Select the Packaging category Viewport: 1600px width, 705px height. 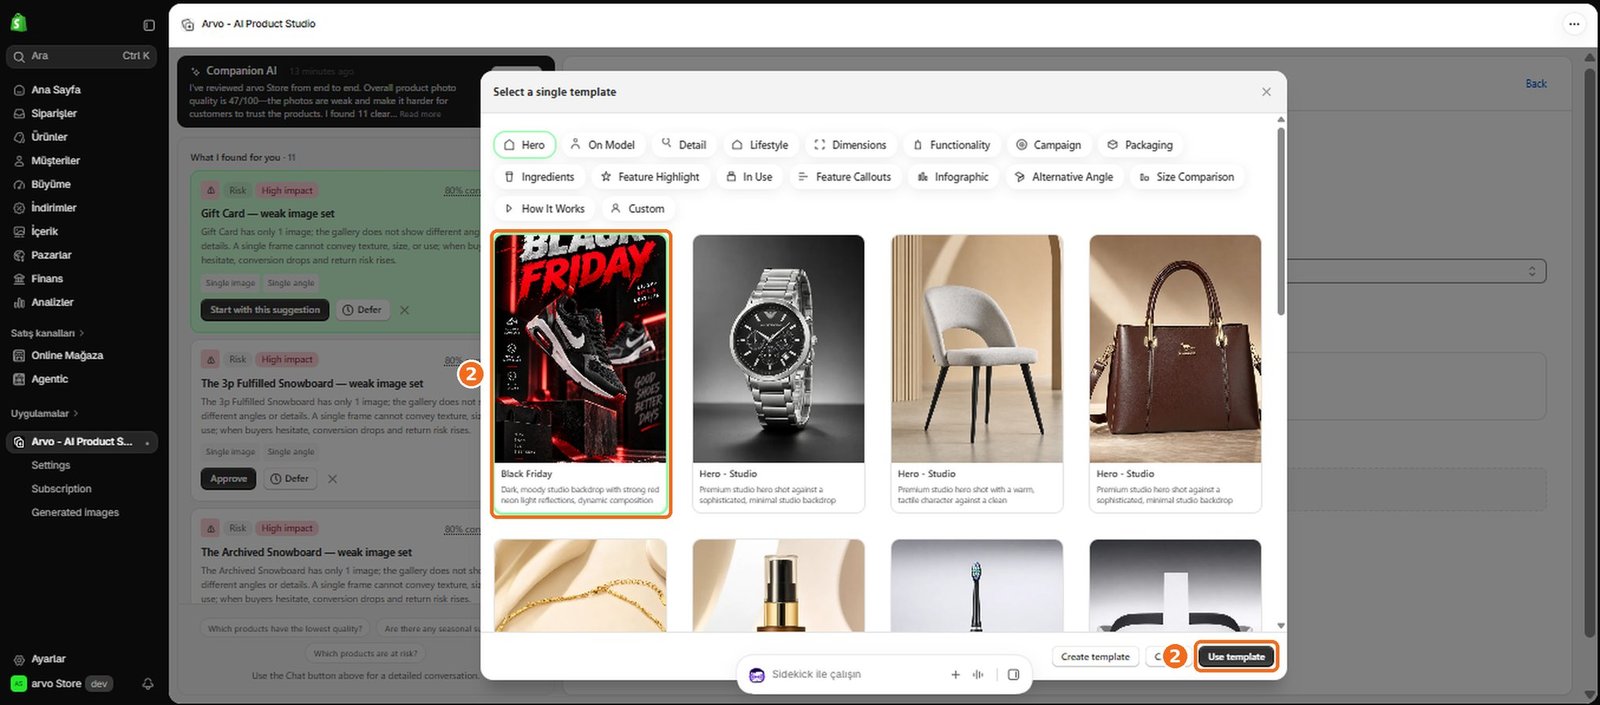coord(1140,145)
